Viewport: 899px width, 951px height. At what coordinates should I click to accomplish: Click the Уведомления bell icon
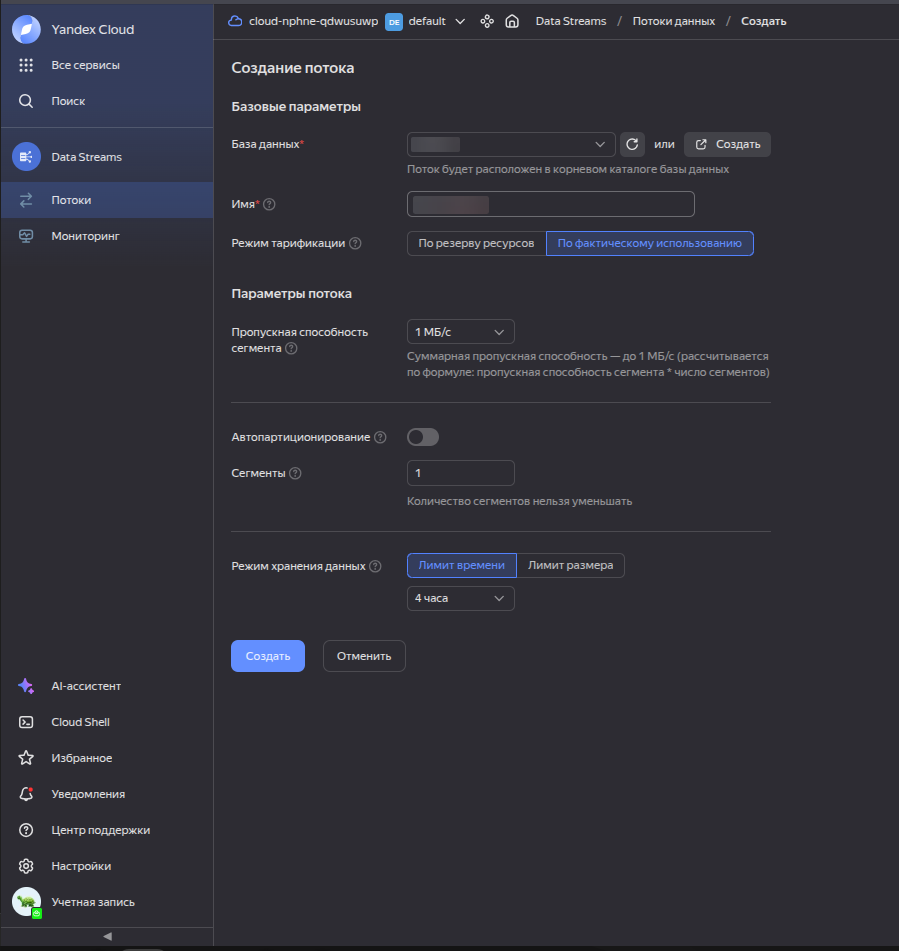pos(26,794)
